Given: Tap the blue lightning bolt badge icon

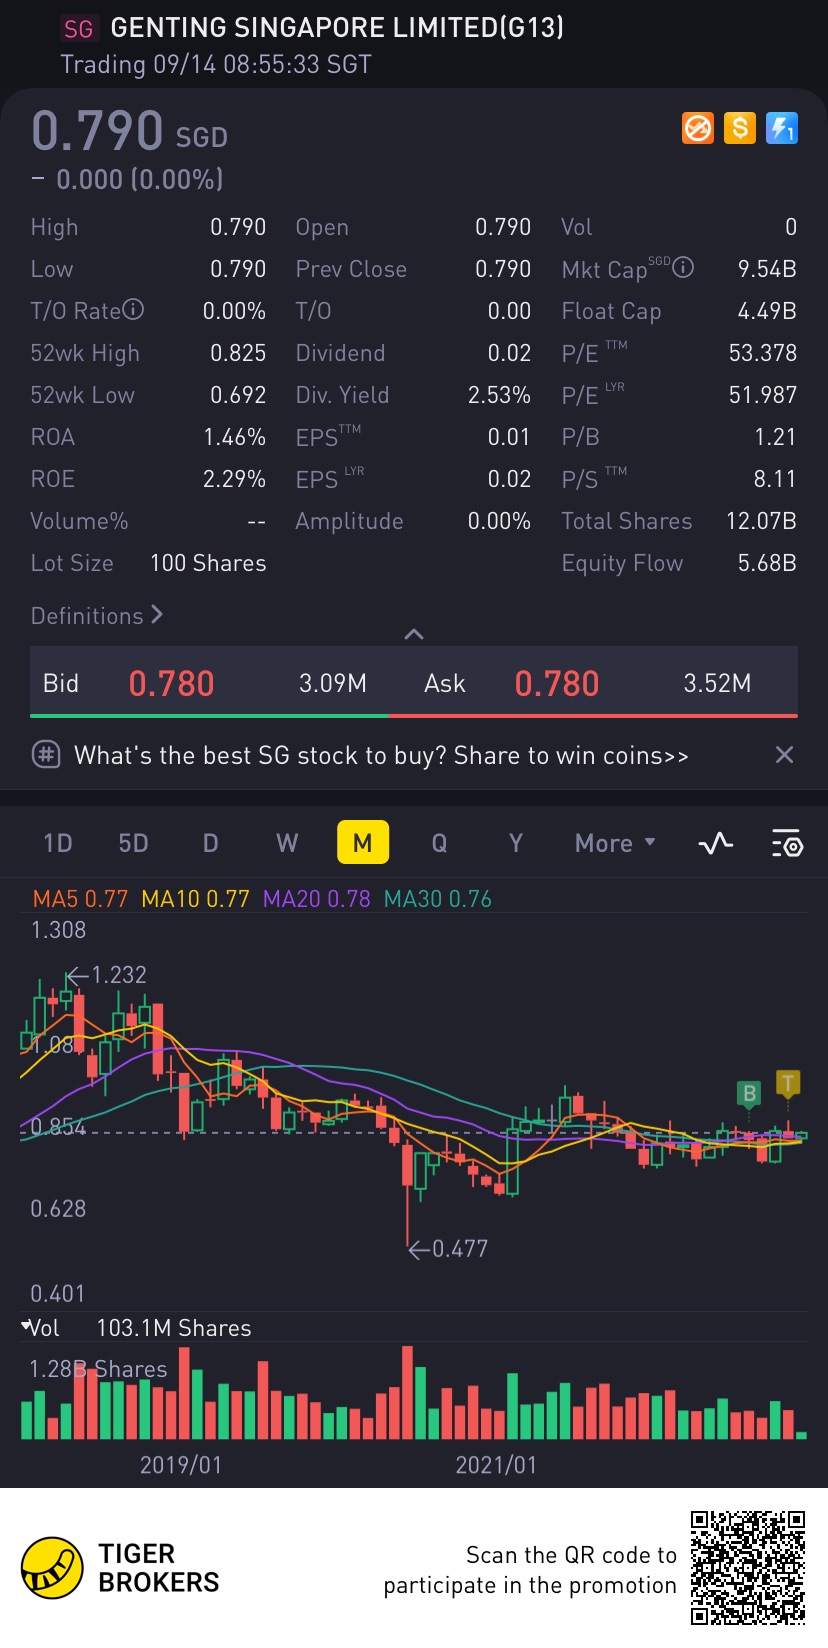Looking at the screenshot, I should [782, 128].
